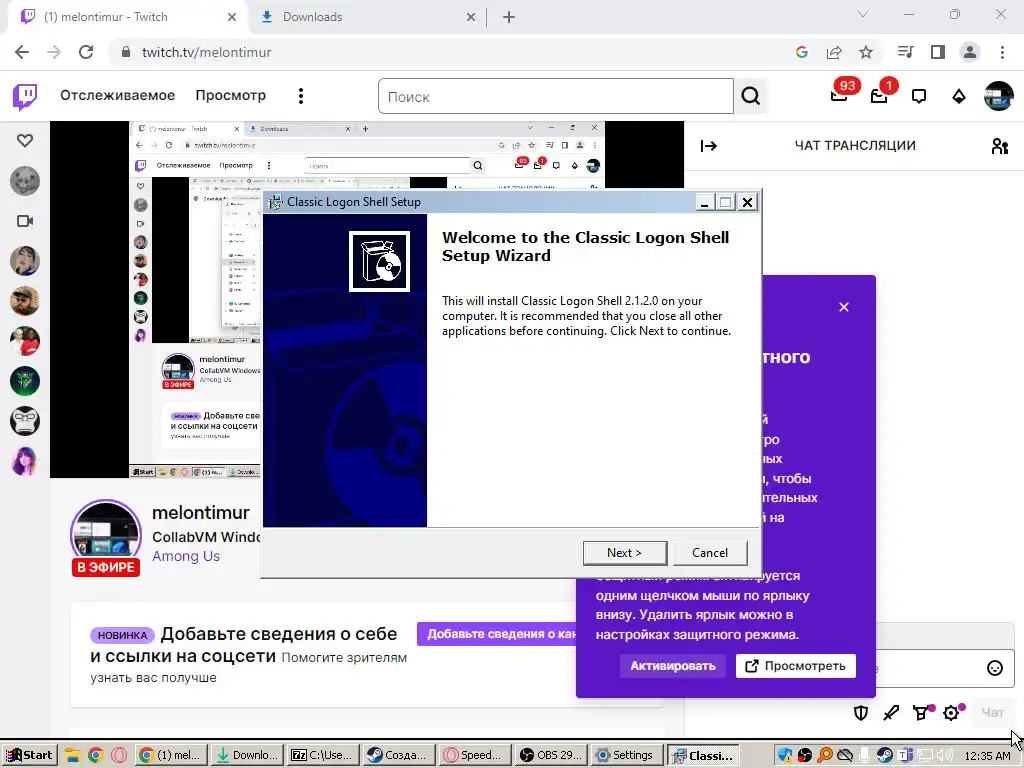Open the gray cat avatar channel in sidebar
The height and width of the screenshot is (768, 1024).
tap(25, 181)
